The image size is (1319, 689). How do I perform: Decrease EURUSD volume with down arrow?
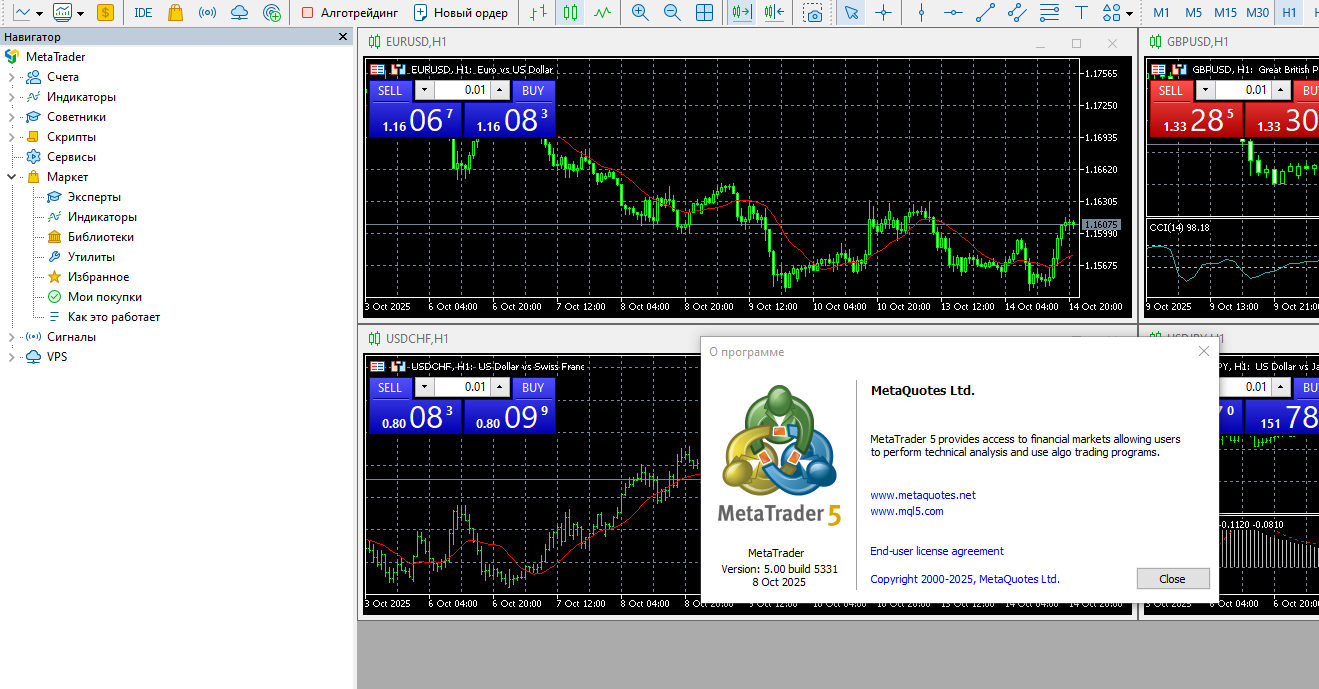click(x=424, y=90)
